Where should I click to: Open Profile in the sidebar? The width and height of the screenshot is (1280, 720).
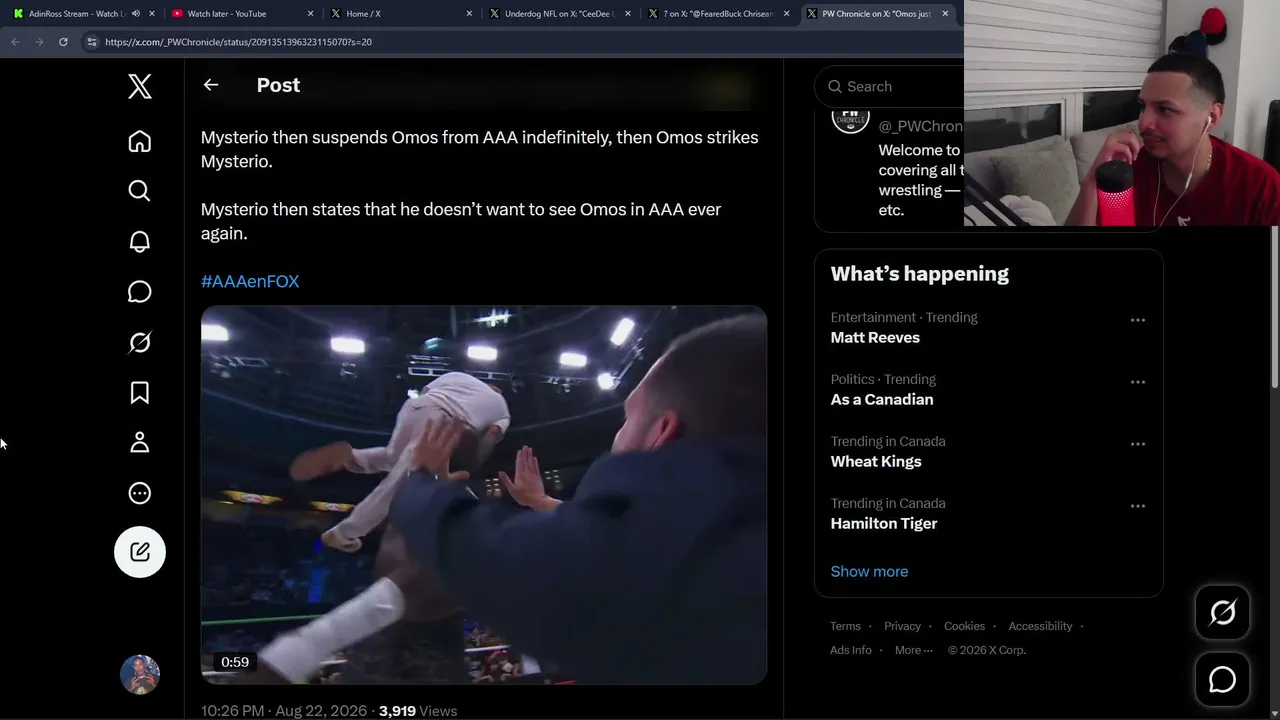click(x=140, y=442)
